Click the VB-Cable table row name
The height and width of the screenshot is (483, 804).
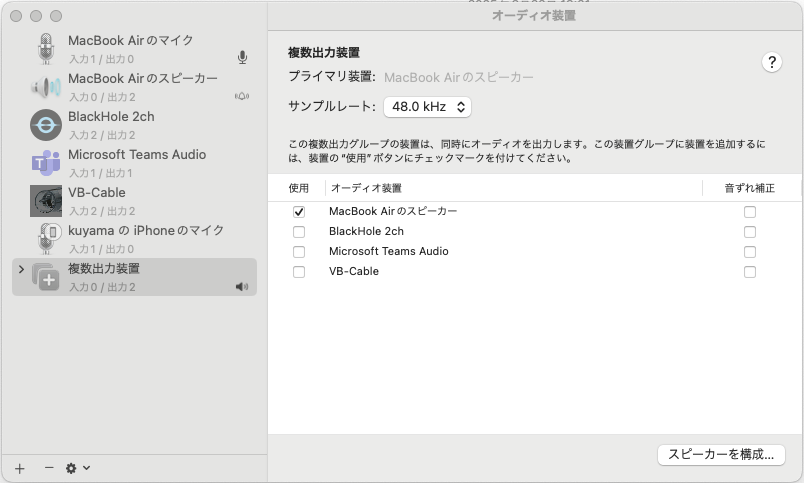coord(354,271)
